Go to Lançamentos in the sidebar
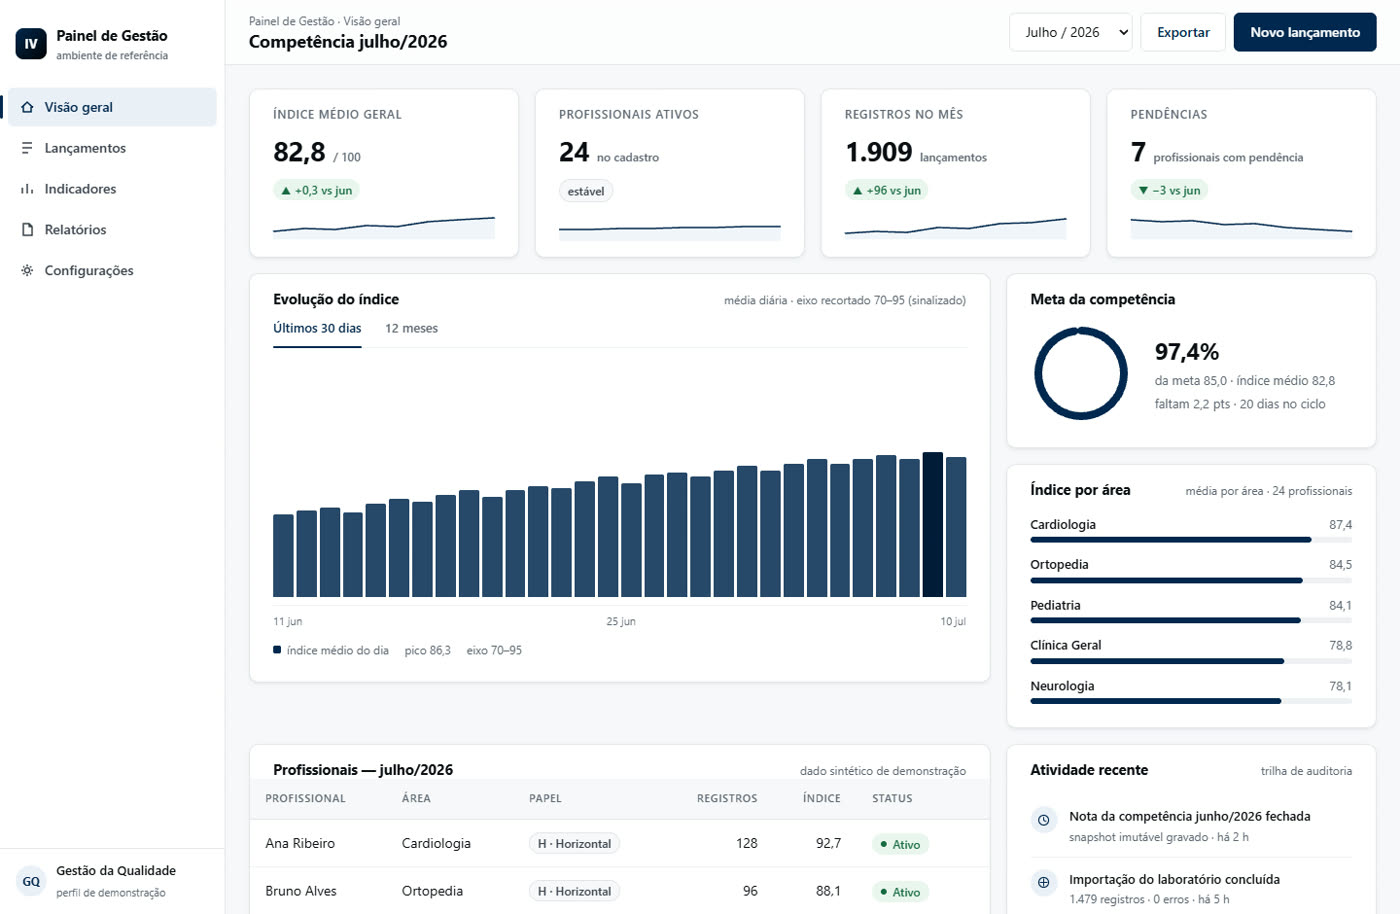Image resolution: width=1400 pixels, height=914 pixels. [x=112, y=148]
